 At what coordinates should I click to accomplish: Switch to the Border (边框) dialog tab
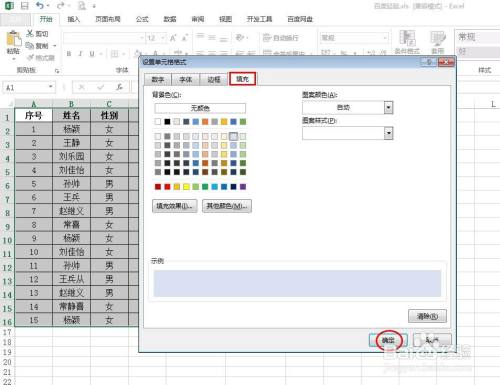click(x=214, y=79)
